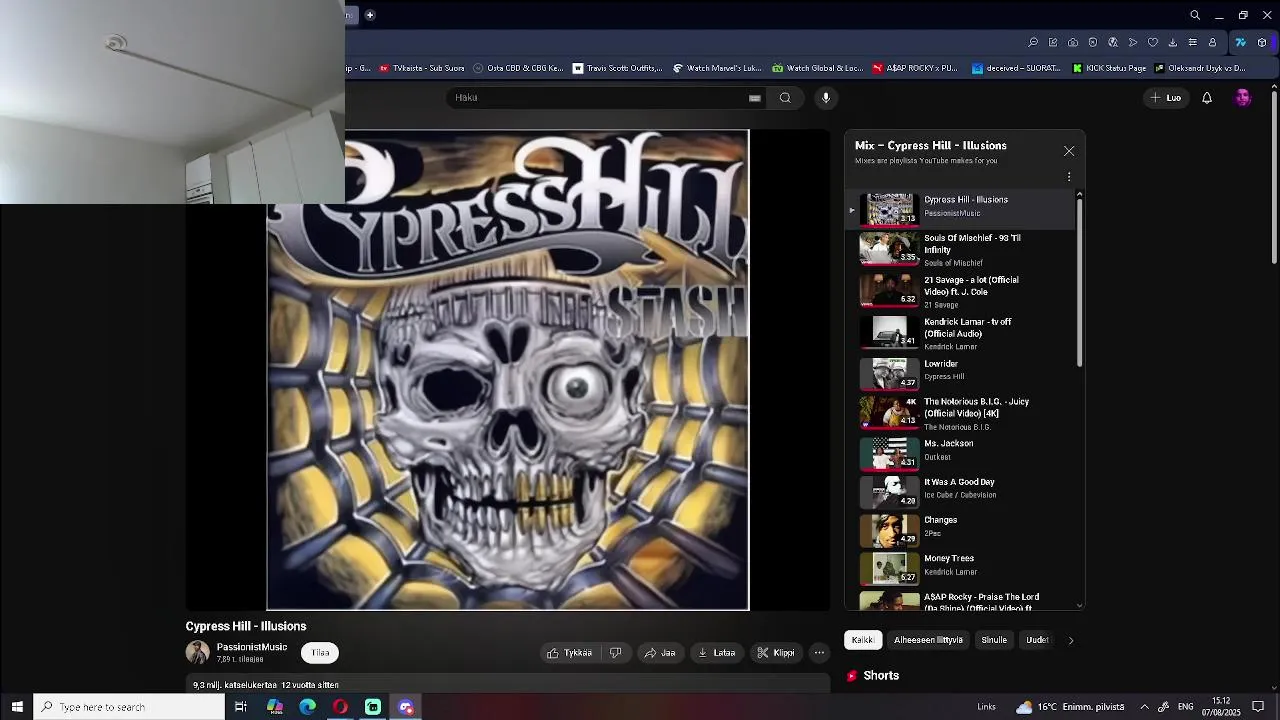Open easy setup sliders icon
1280x720 pixels.
pos(1193,42)
